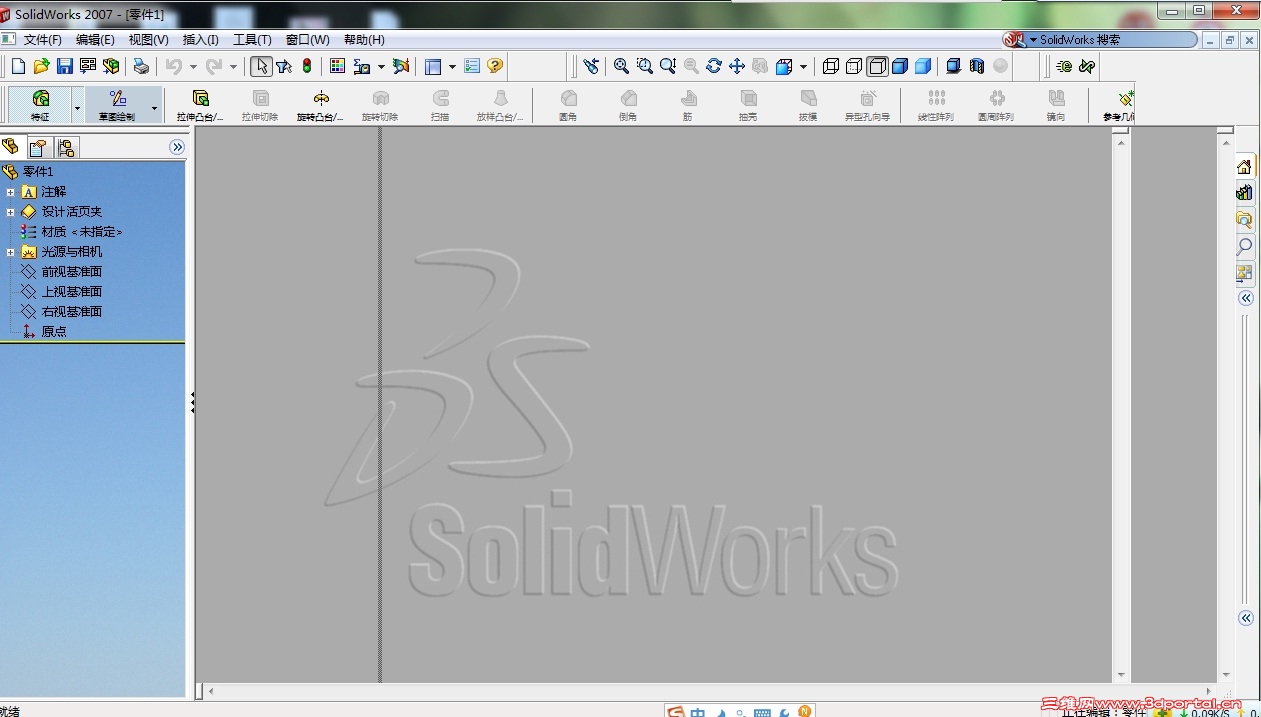The image size is (1261, 717).
Task: Click the 拉伸切除 Extruded Cut tool
Action: coord(260,104)
